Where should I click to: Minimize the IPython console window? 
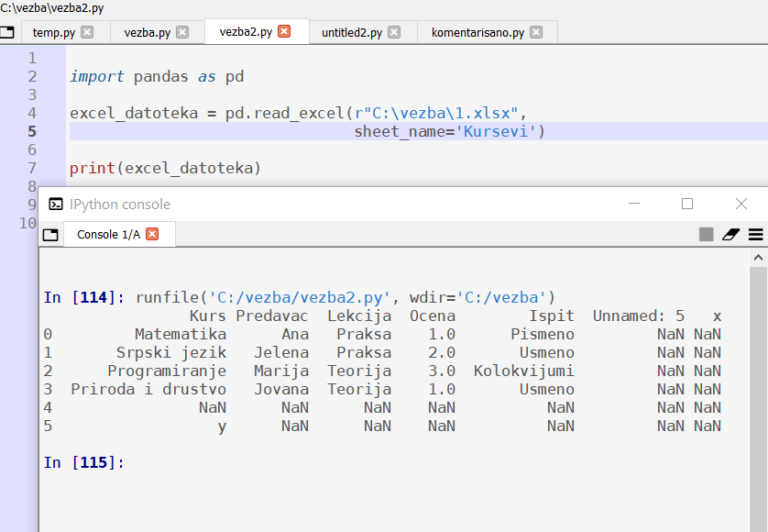pyautogui.click(x=634, y=203)
